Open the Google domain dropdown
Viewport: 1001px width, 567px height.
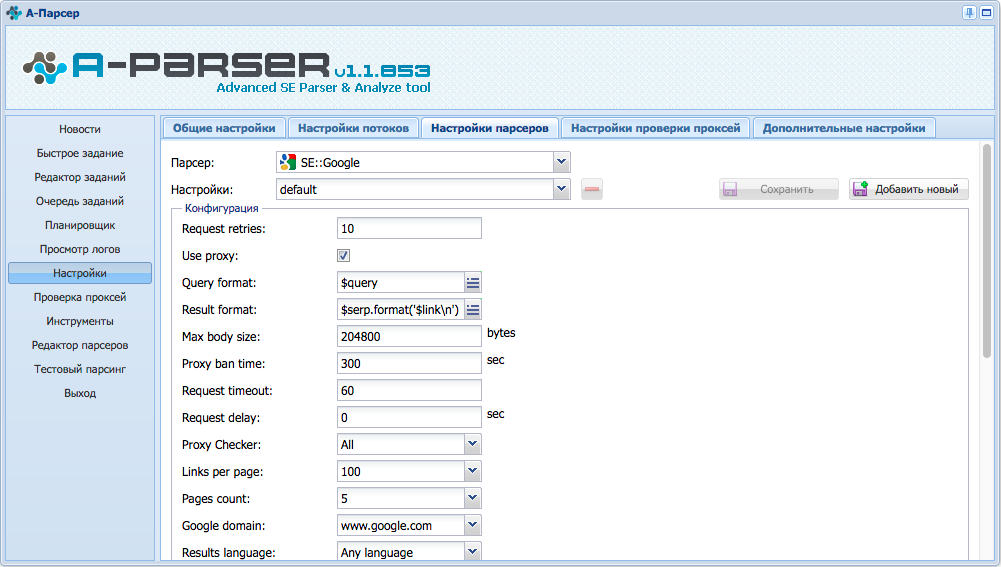point(472,525)
